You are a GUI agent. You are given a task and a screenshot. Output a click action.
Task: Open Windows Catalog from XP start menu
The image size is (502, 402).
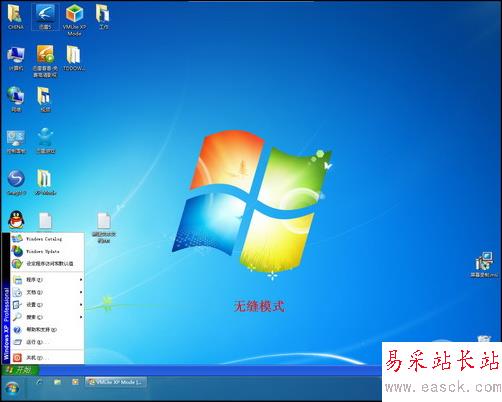click(47, 239)
